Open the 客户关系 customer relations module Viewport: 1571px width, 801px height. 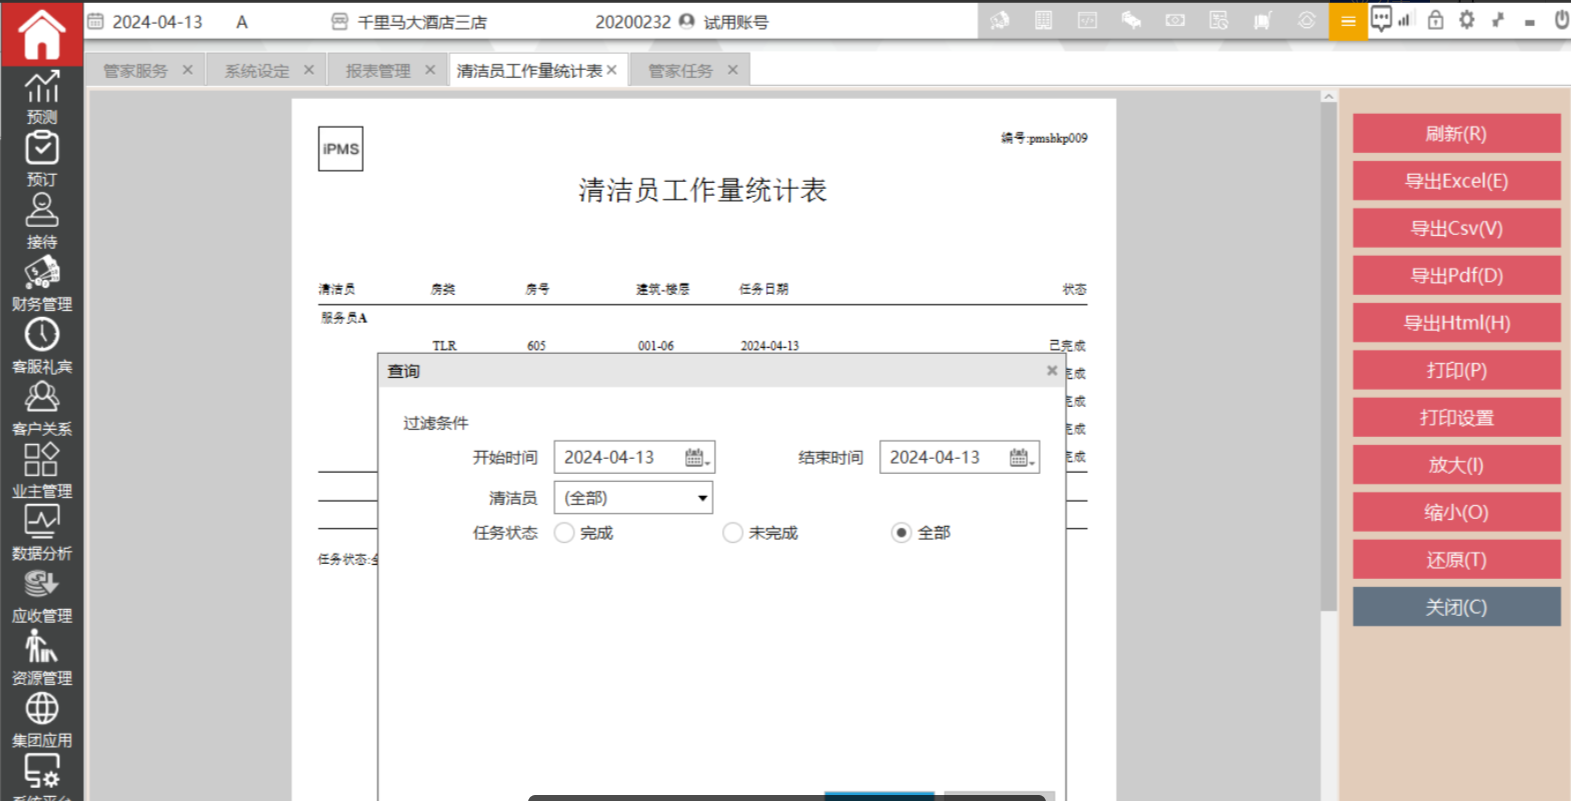(41, 408)
